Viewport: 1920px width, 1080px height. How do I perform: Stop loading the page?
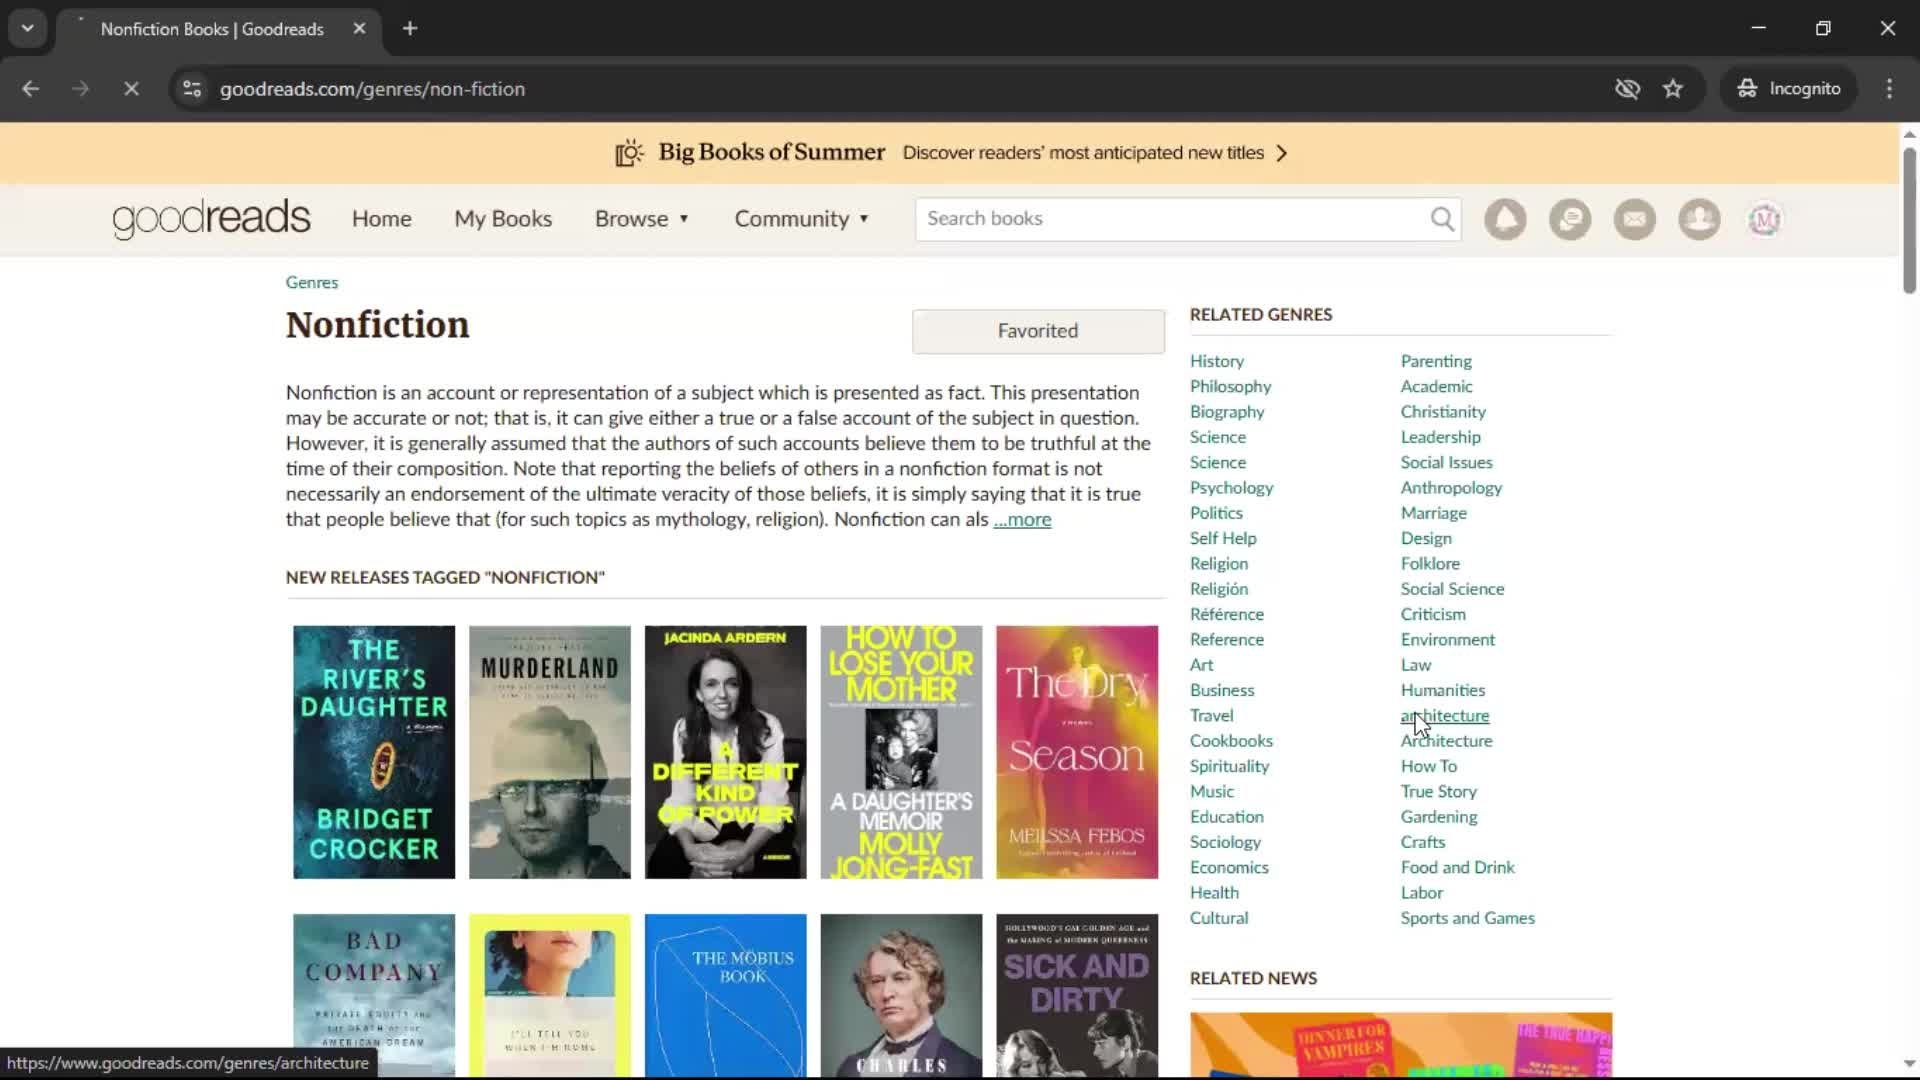[x=131, y=89]
